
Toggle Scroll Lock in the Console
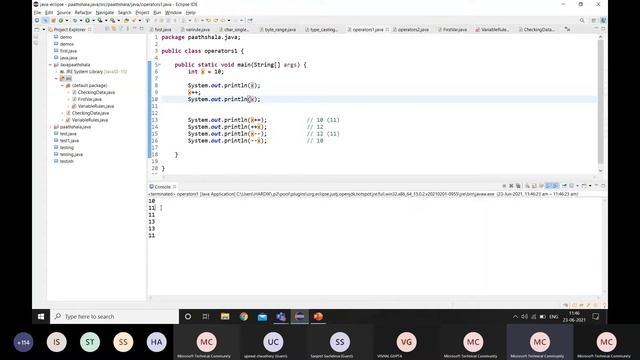(x=534, y=186)
